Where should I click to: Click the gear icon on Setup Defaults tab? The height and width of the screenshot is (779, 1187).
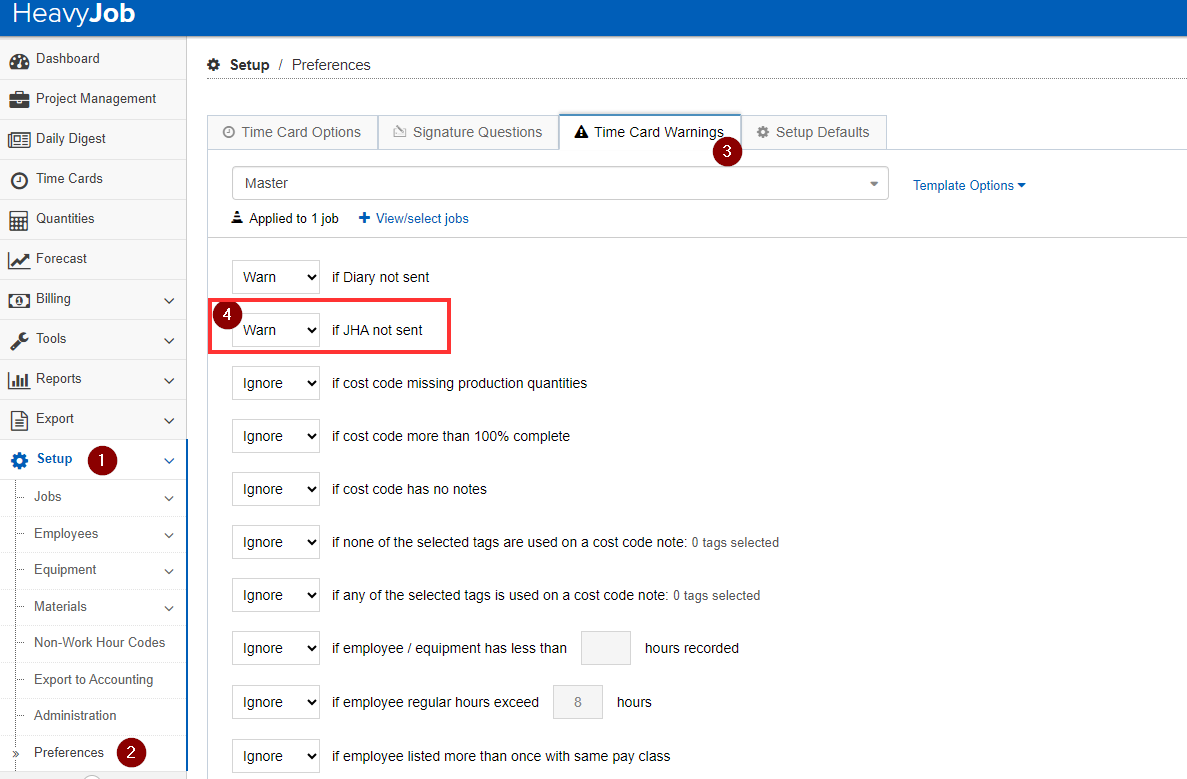click(x=763, y=132)
